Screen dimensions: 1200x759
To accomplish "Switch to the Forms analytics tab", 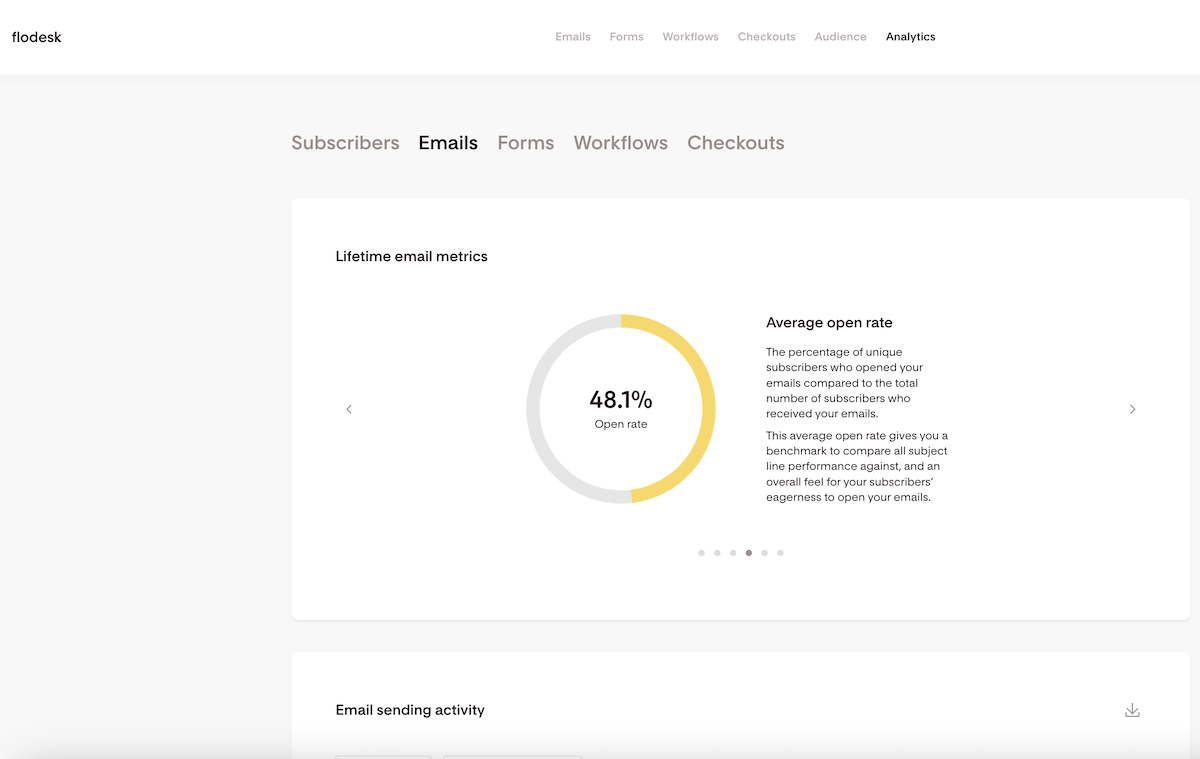I will (526, 143).
